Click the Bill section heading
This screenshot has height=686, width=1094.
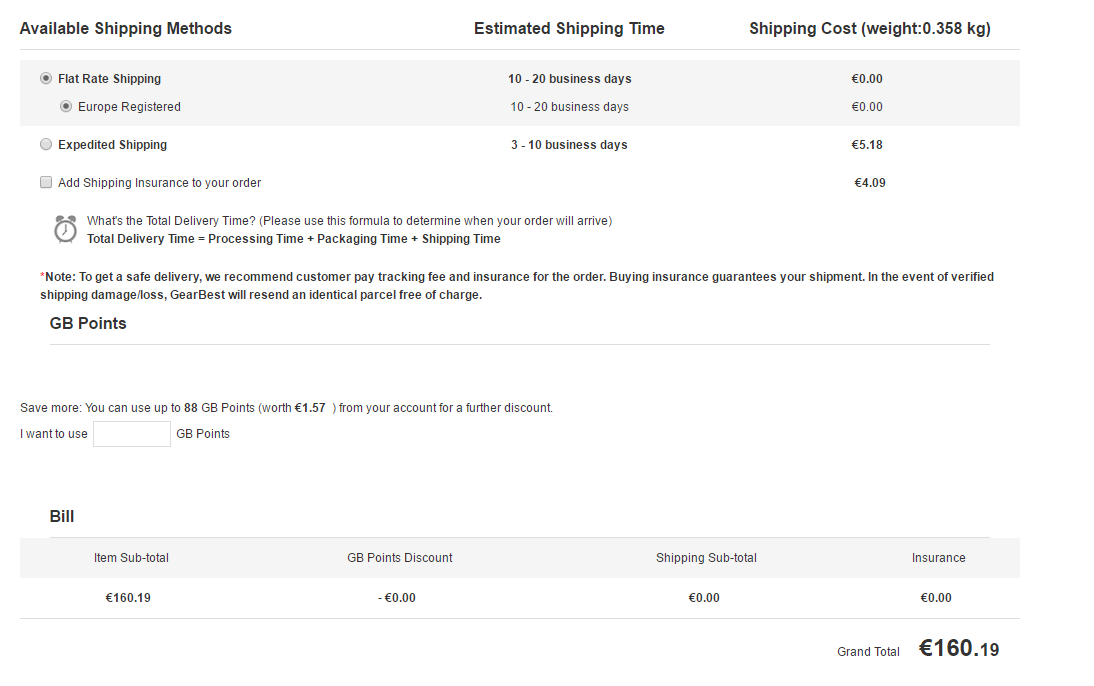(x=62, y=517)
